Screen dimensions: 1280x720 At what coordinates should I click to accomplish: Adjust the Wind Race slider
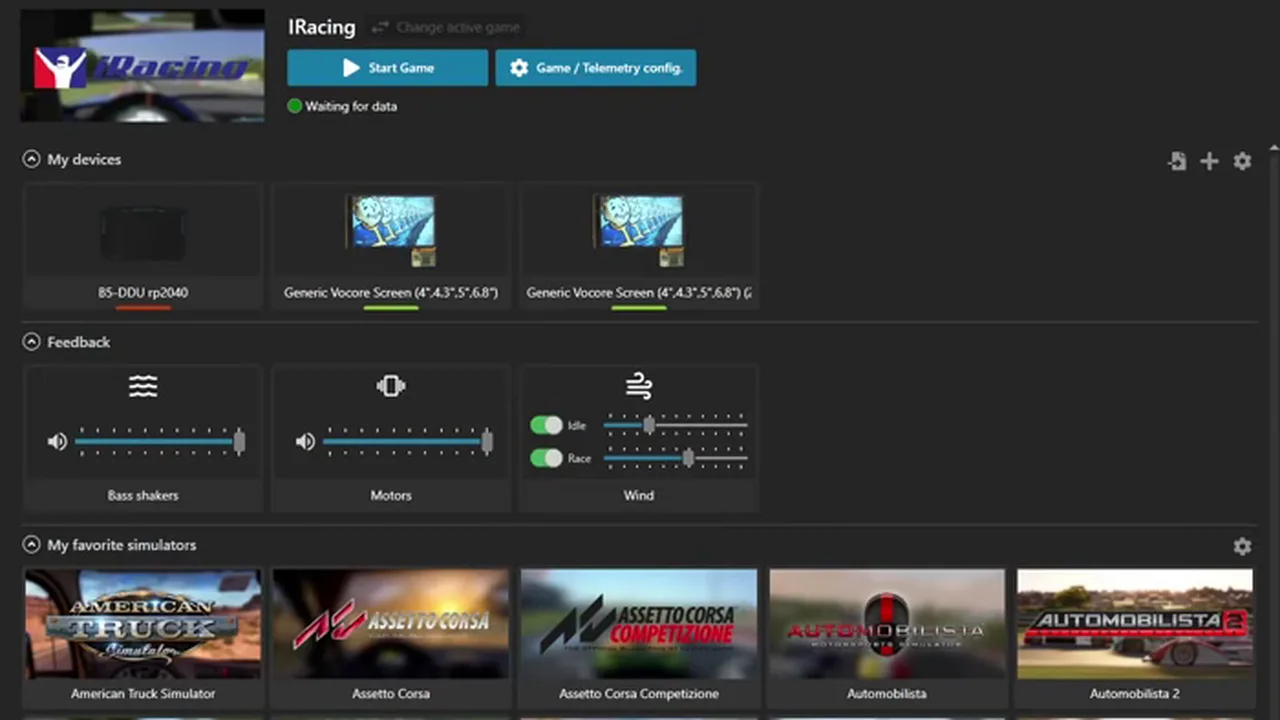675,458
